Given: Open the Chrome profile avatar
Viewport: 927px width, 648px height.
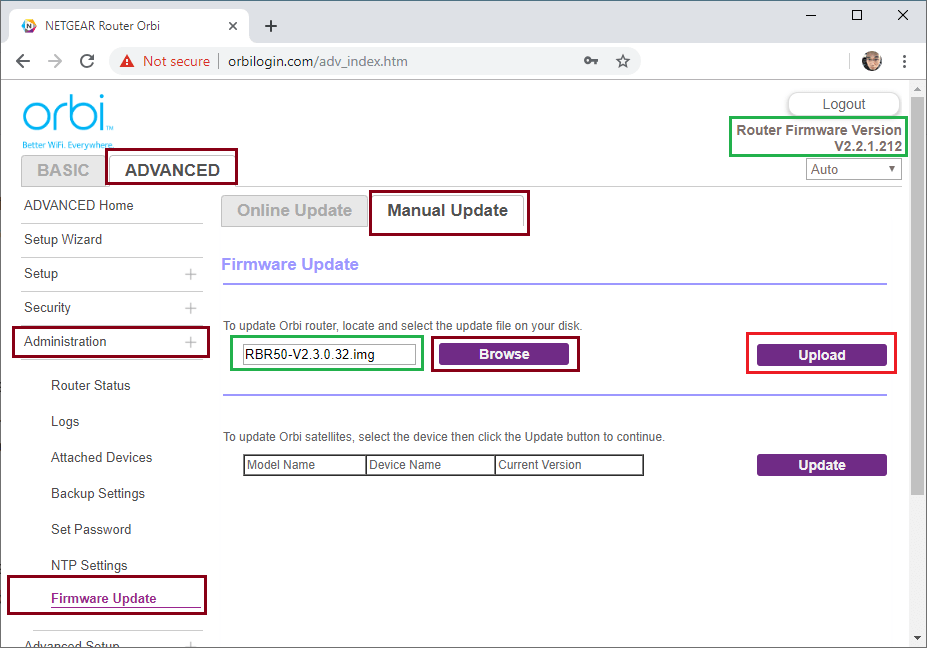Looking at the screenshot, I should [x=872, y=61].
